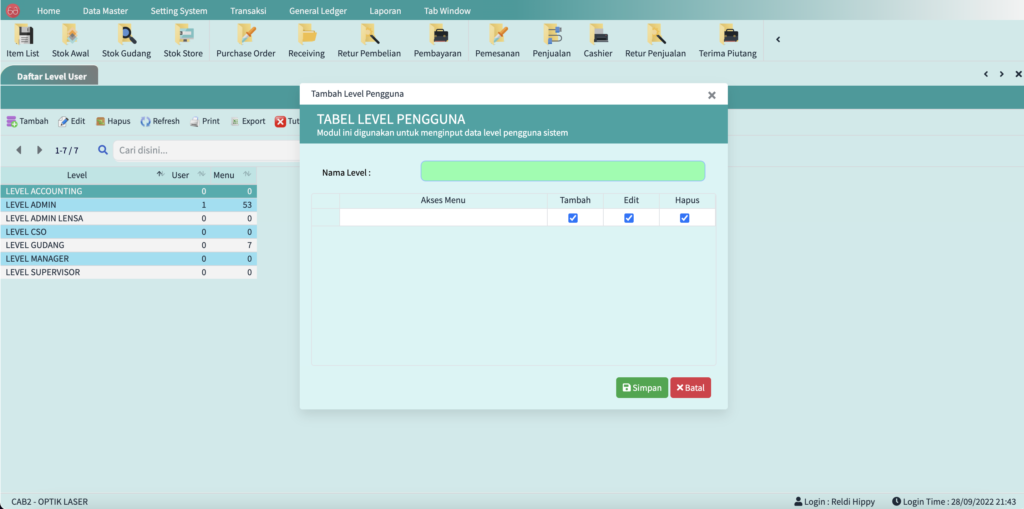
Task: Open the General Ledger menu
Action: pos(316,10)
